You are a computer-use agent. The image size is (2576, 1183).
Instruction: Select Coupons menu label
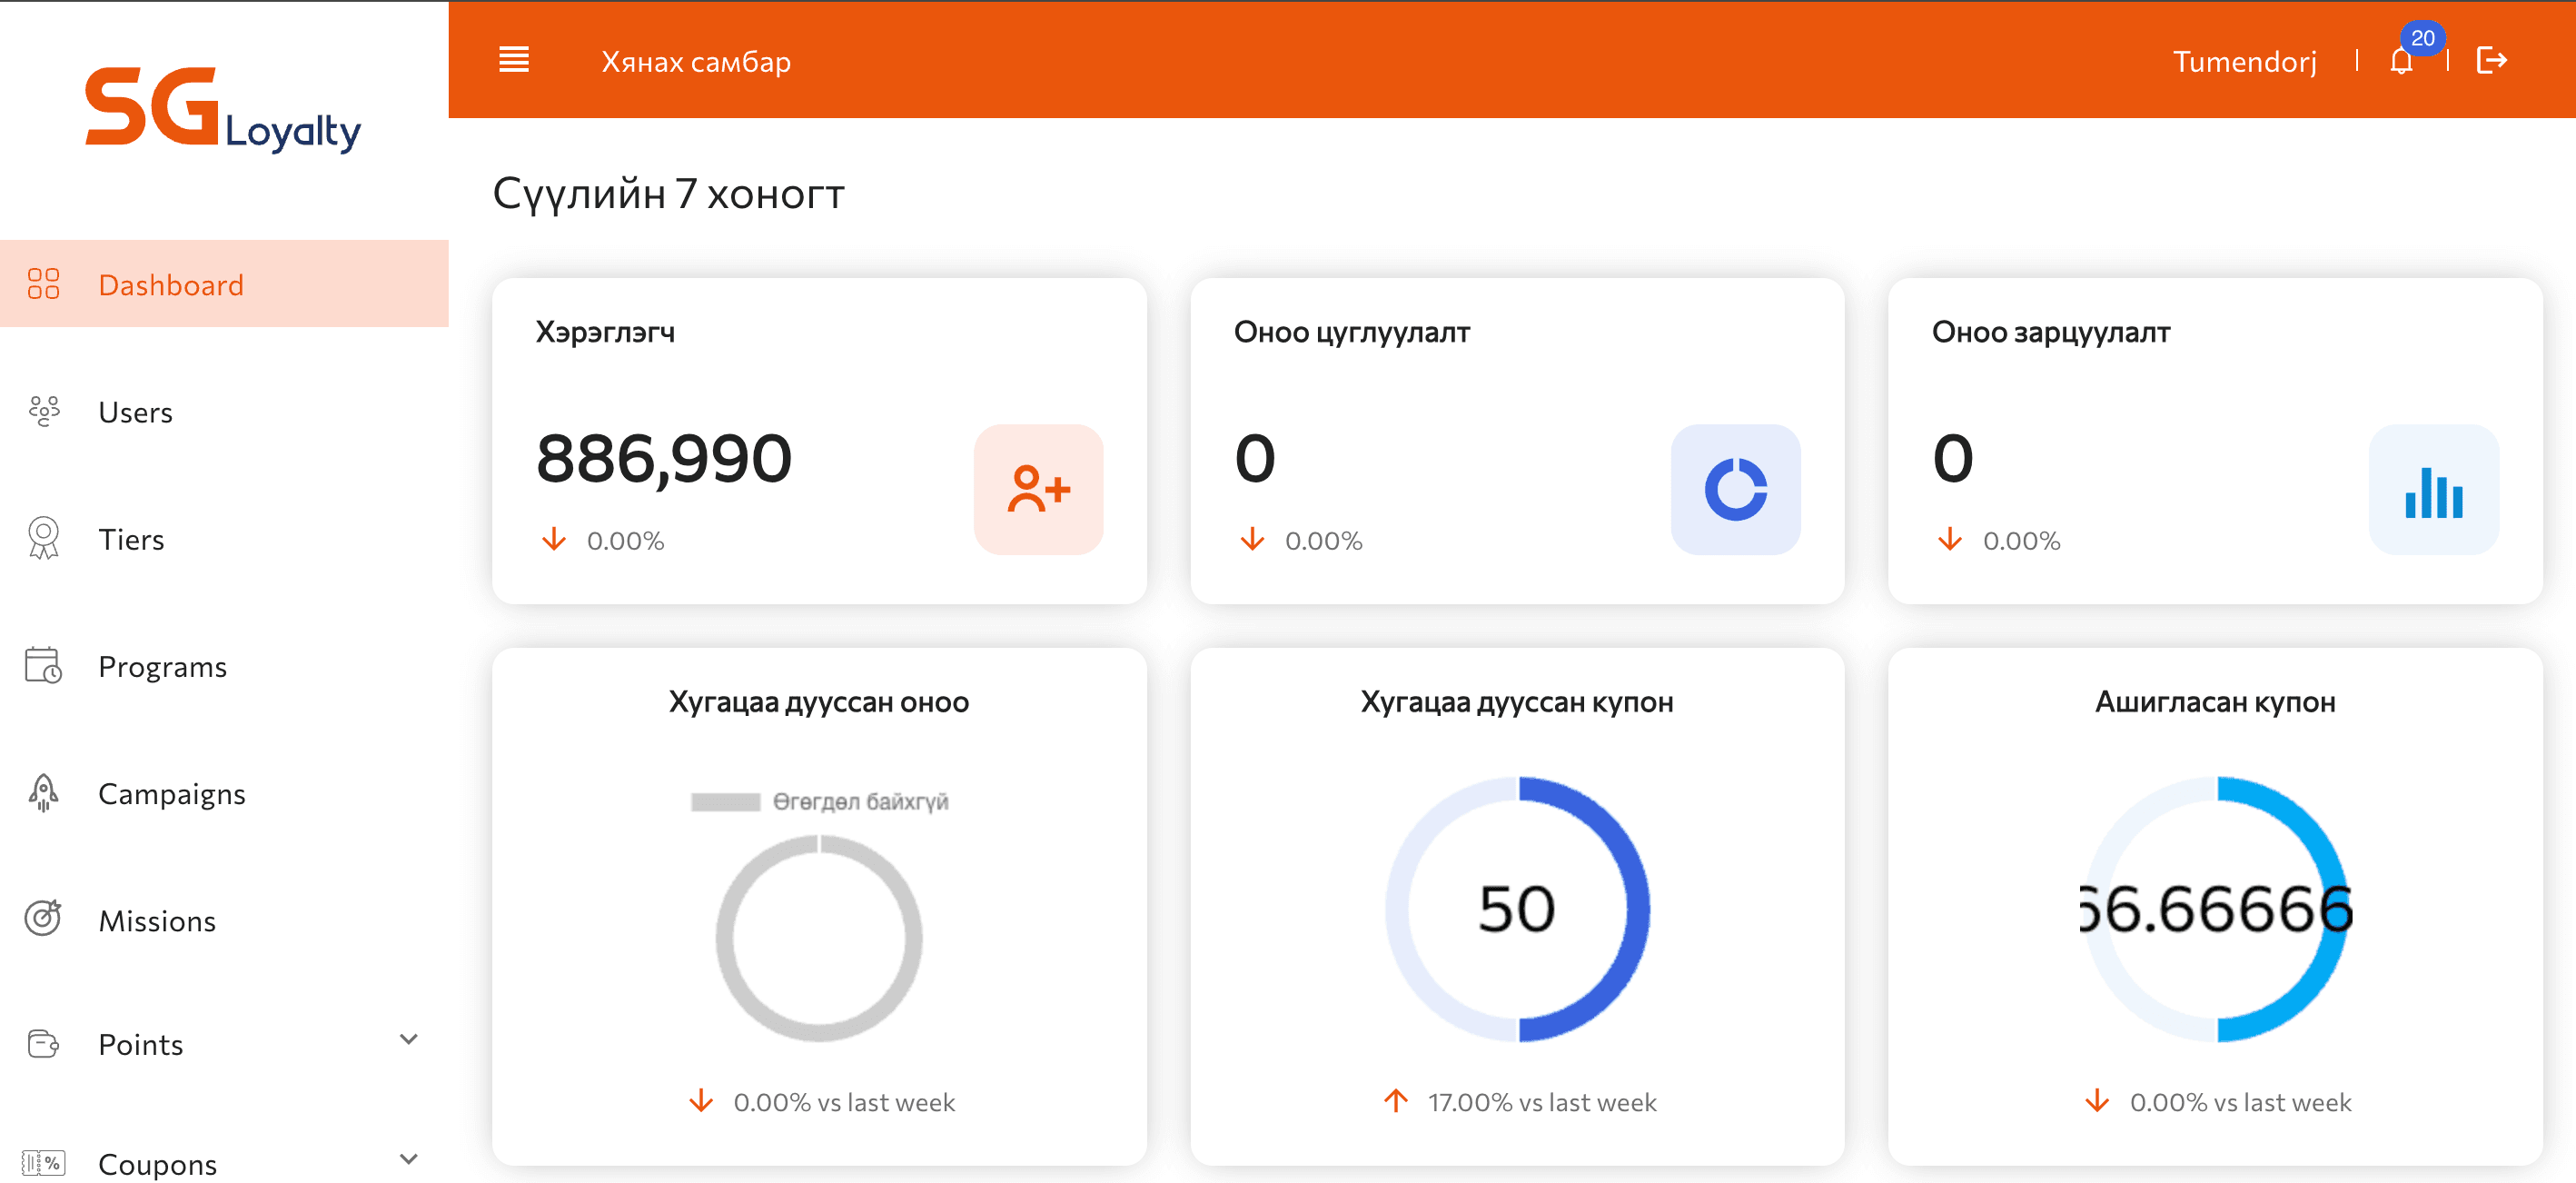pos(158,1164)
